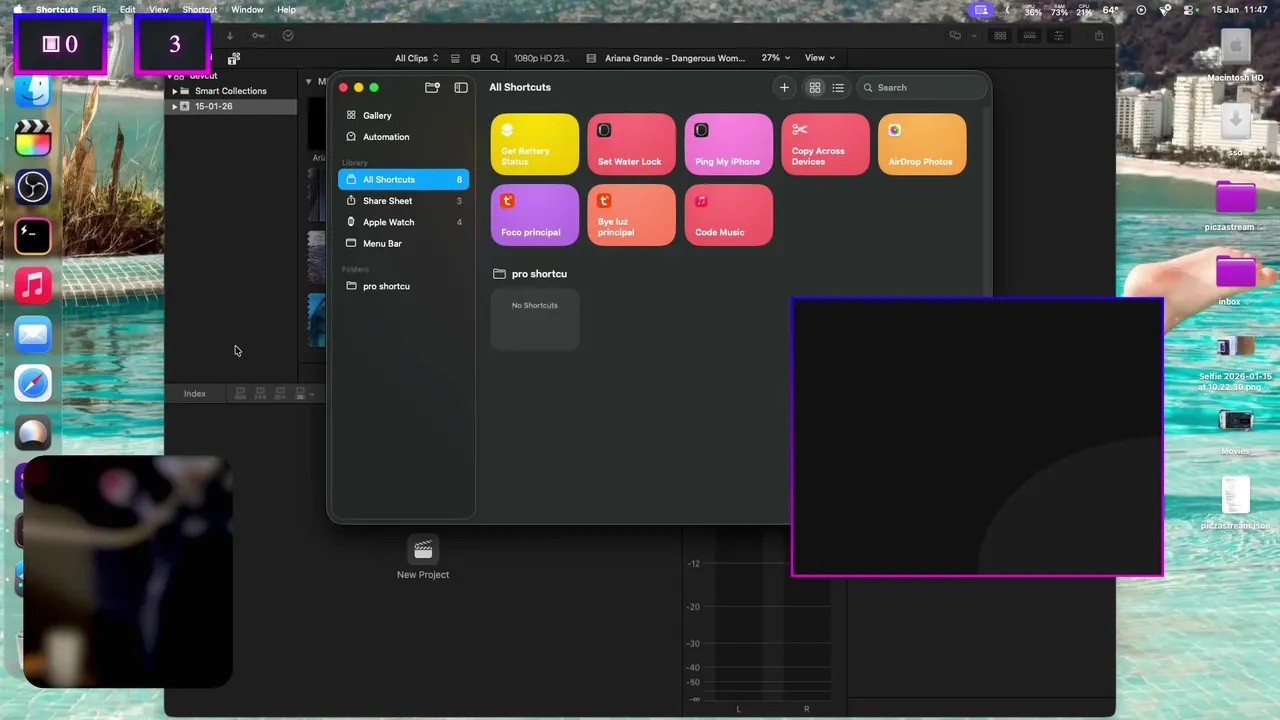Screen dimensions: 1280x720
Task: Open OBS from the Dock
Action: click(33, 187)
